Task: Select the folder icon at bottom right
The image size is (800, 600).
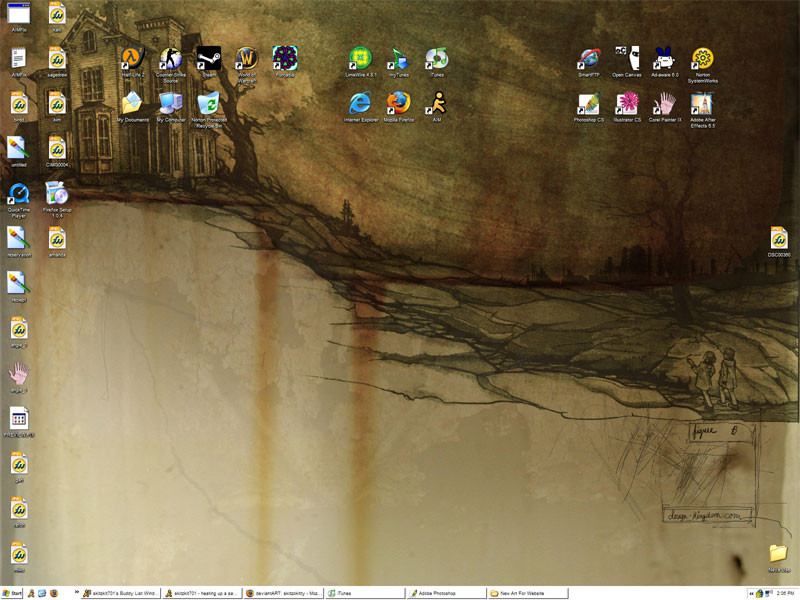Action: click(779, 554)
